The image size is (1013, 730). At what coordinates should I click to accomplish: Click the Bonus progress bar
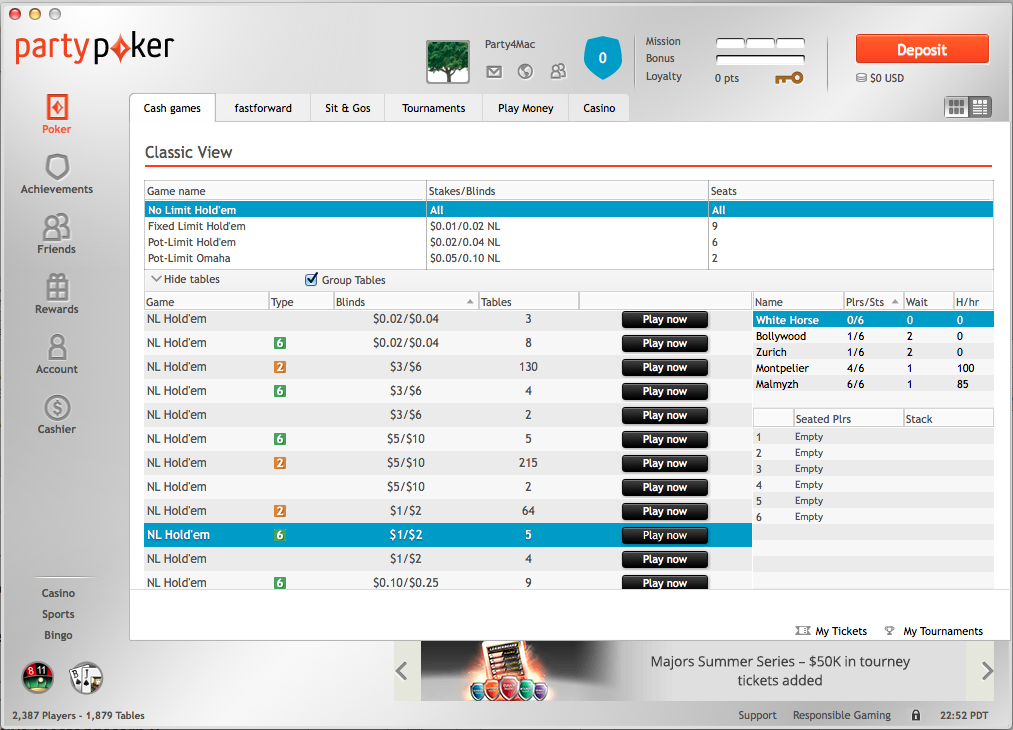coord(760,59)
